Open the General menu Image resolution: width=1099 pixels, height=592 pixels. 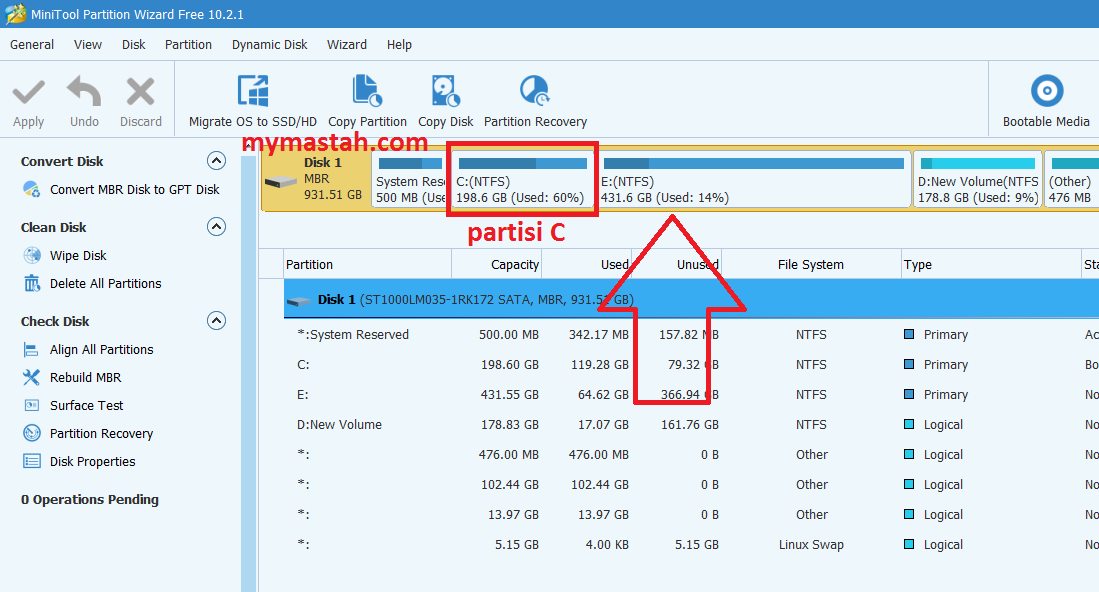tap(32, 44)
